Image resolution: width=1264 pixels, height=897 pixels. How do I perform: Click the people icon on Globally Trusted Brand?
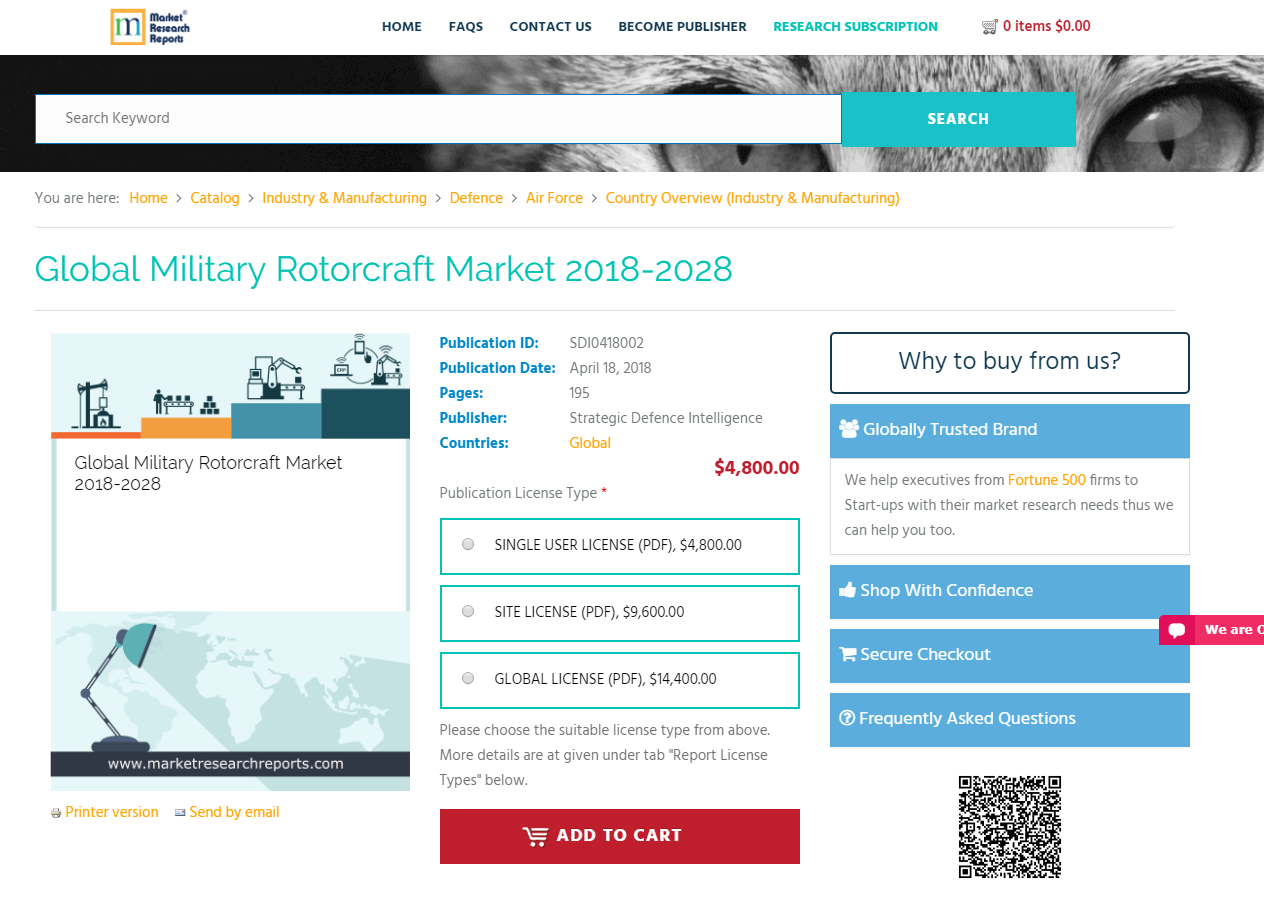pos(849,429)
